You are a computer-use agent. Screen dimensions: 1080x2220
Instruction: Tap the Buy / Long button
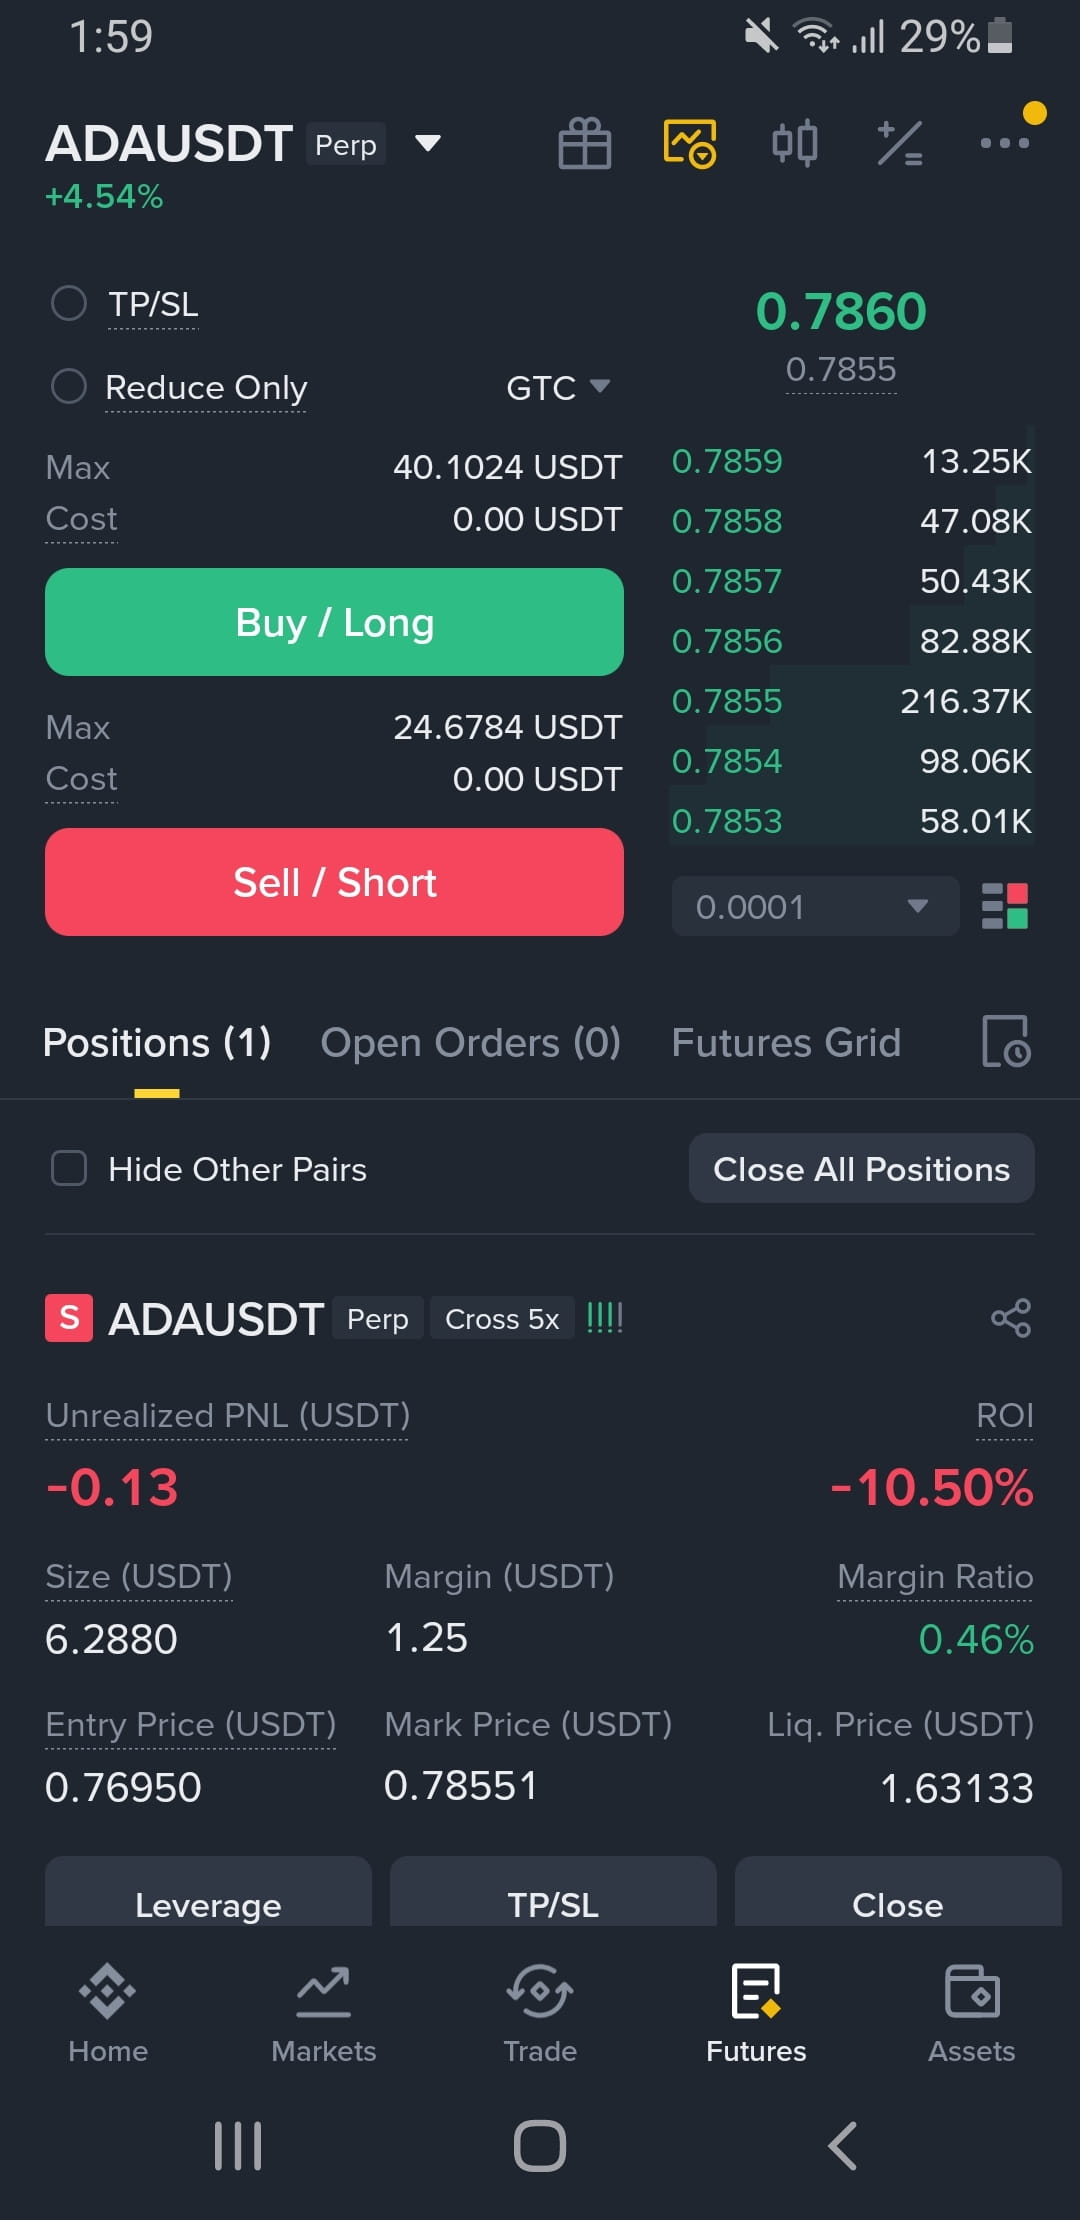pos(334,622)
